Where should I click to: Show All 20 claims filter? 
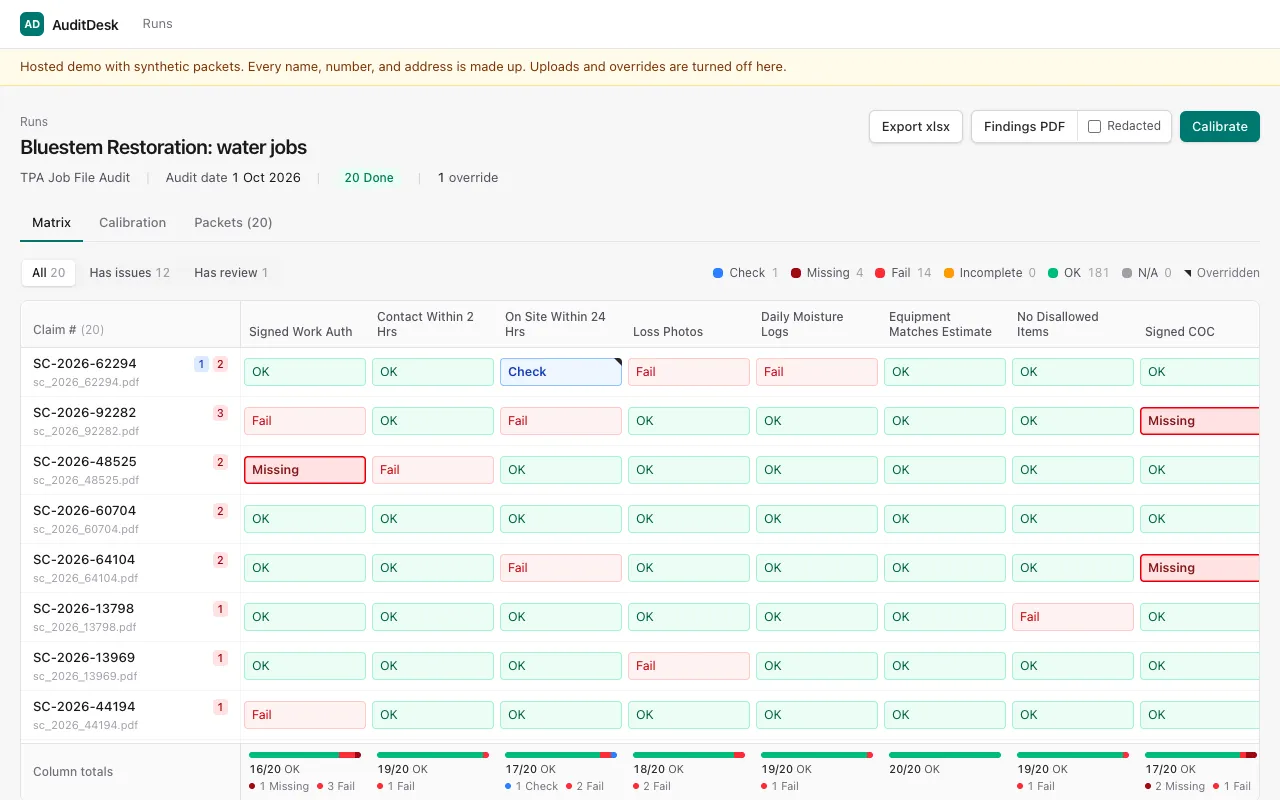[x=48, y=273]
